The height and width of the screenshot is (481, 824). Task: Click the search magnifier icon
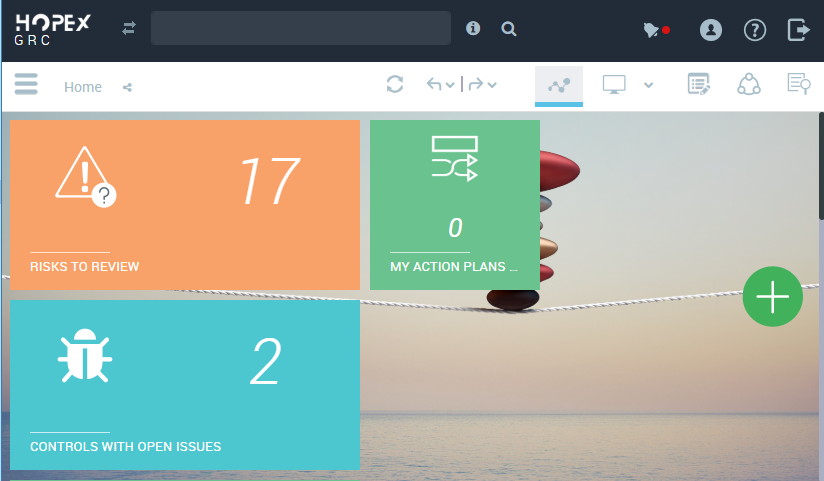(509, 30)
